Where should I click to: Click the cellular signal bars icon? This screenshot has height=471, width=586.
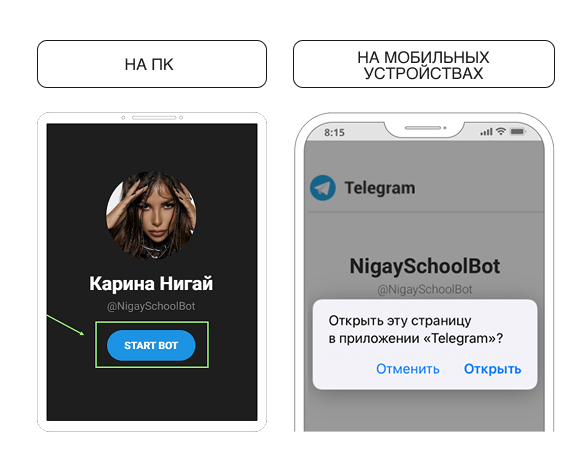(486, 132)
